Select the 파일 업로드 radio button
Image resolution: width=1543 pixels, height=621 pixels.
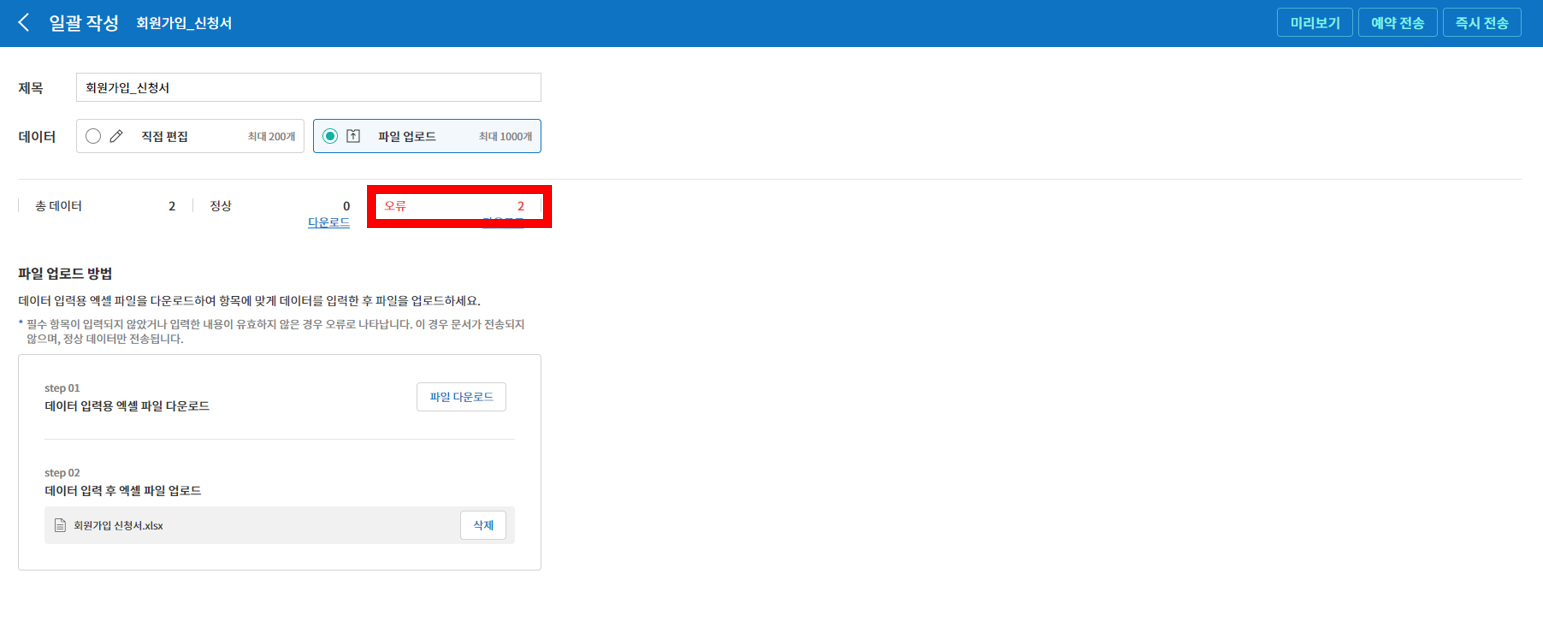click(x=330, y=136)
